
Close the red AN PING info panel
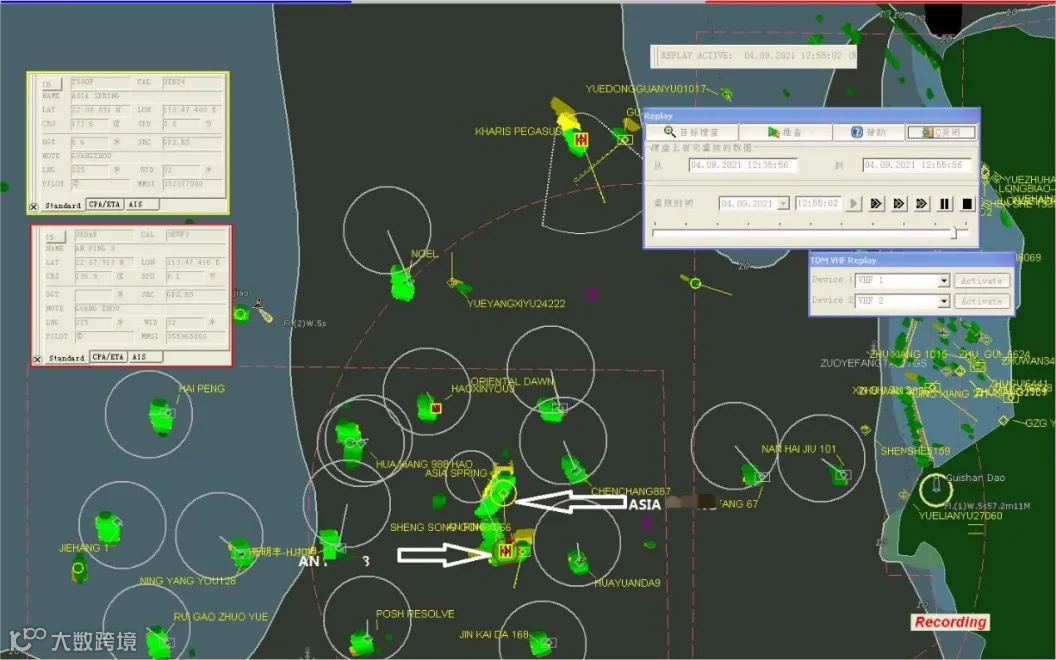(x=37, y=360)
